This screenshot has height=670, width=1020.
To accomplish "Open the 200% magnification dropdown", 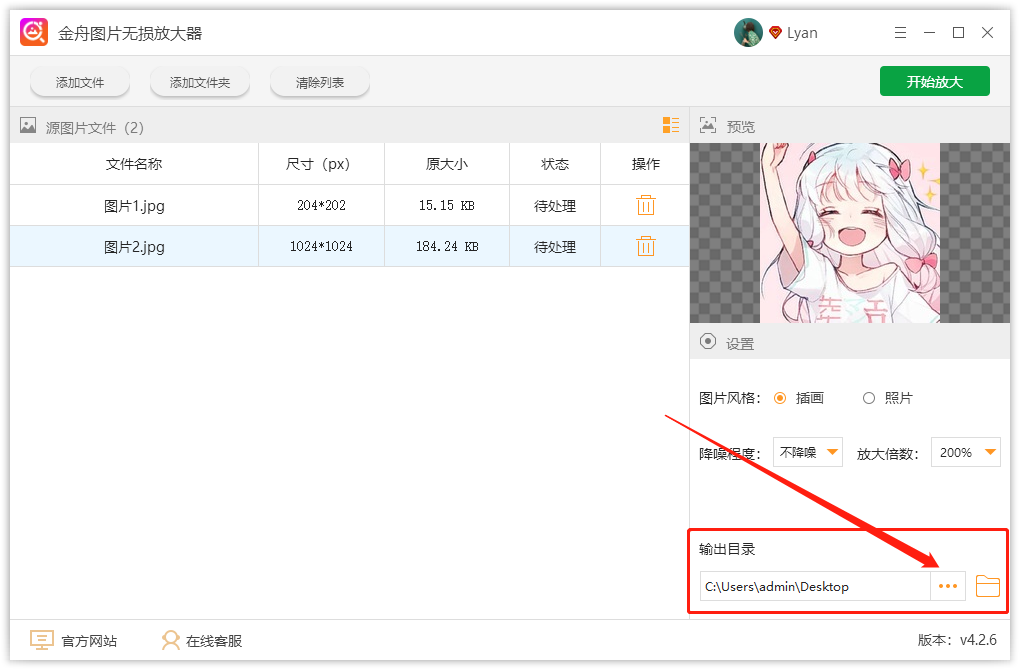I will pos(966,452).
